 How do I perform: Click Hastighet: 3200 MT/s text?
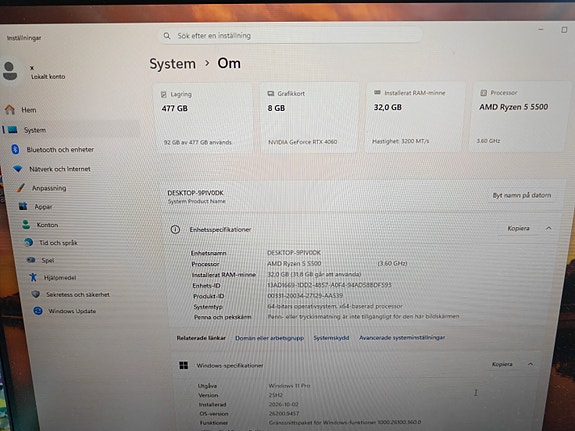point(400,141)
